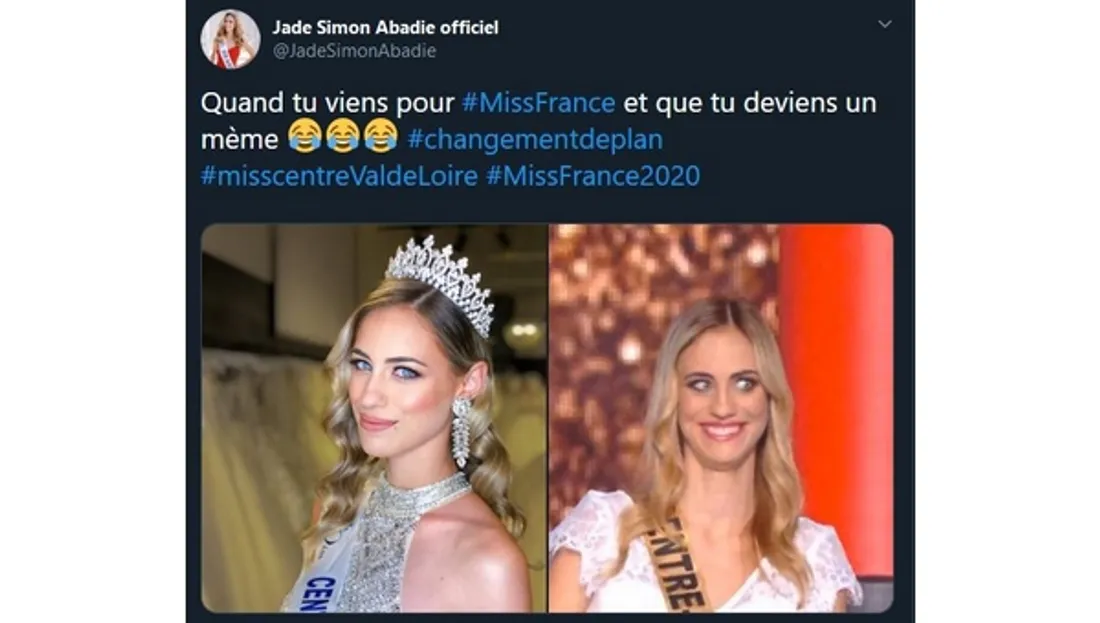The width and height of the screenshot is (1100, 623).
Task: Expand the tweet options chevron menu
Action: coord(885,24)
